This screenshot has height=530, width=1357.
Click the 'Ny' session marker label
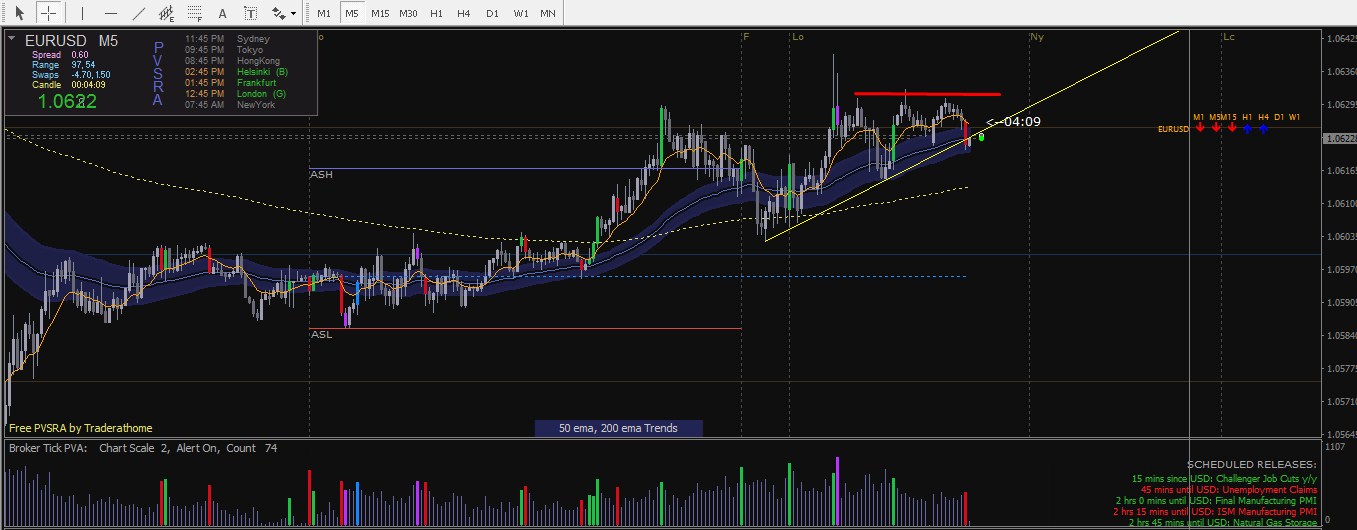pos(1037,37)
